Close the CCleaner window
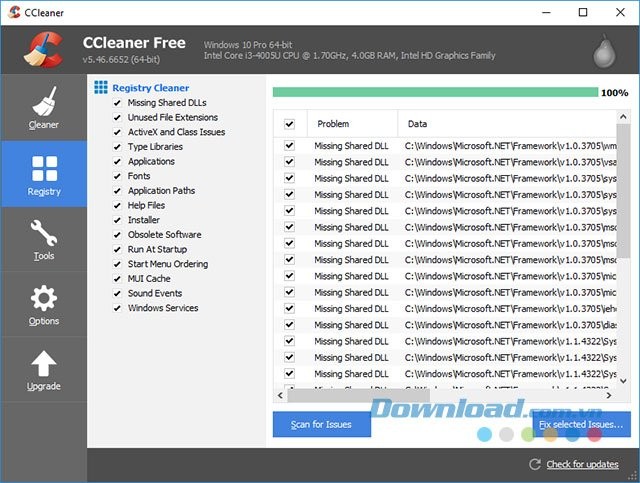Viewport: 640px width, 483px height. (x=620, y=12)
